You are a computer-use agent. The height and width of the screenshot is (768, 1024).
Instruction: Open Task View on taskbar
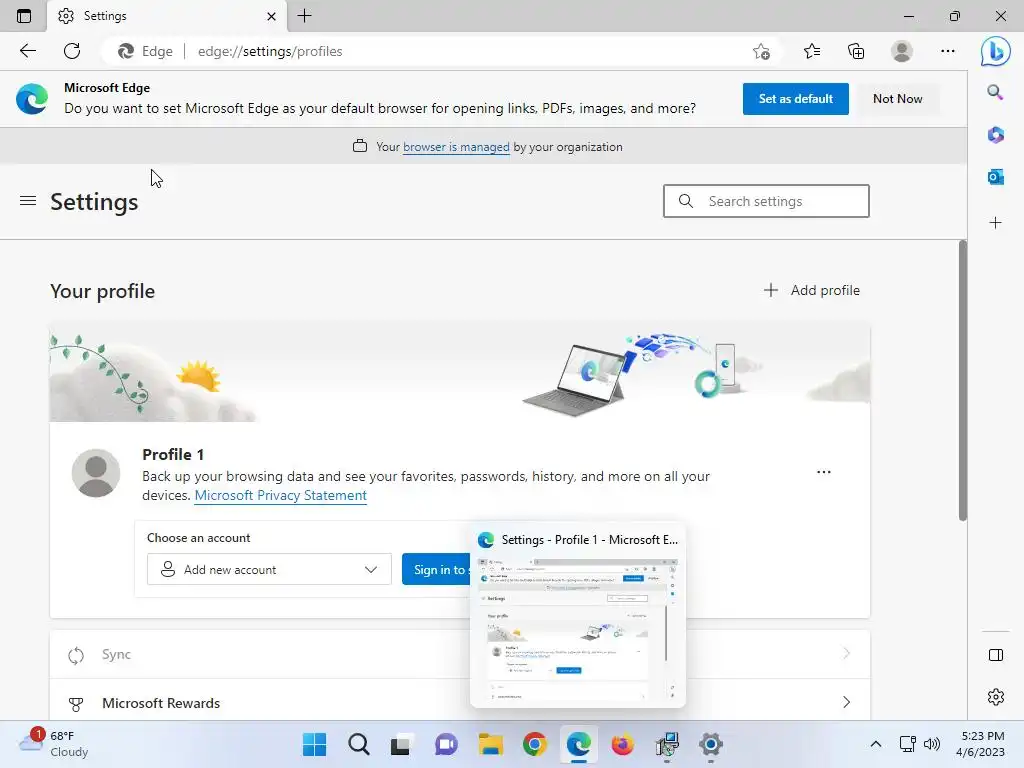[x=402, y=744]
